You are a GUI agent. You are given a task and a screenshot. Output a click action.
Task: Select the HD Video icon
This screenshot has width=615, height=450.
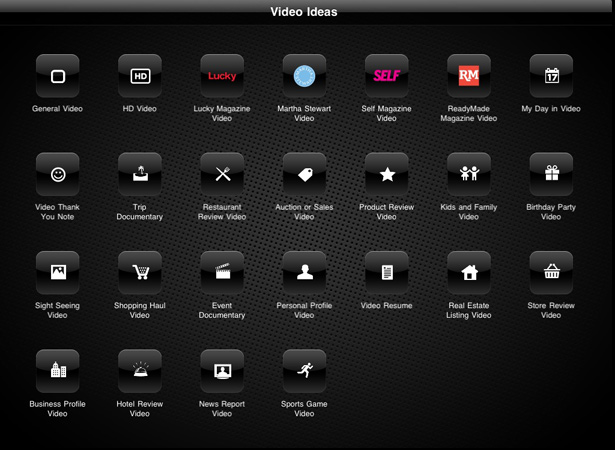[140, 76]
